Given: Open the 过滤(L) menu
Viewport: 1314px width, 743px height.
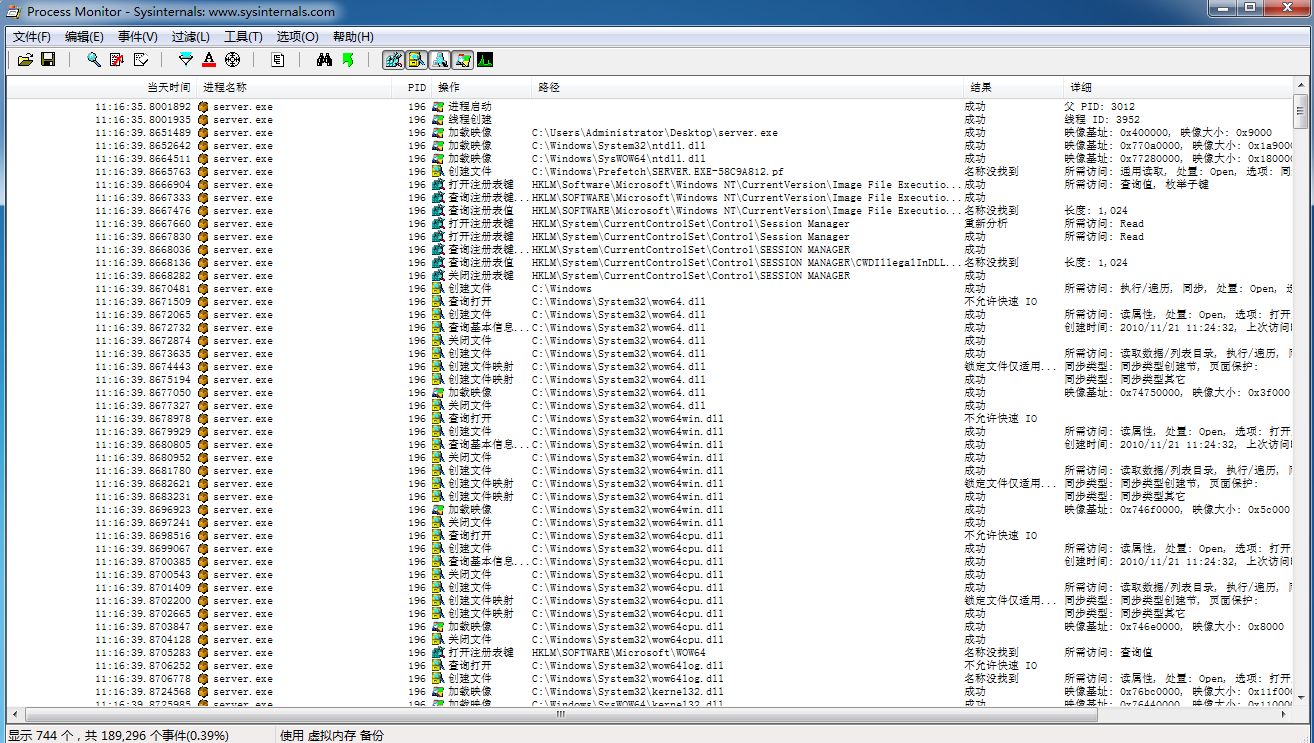Looking at the screenshot, I should 190,37.
